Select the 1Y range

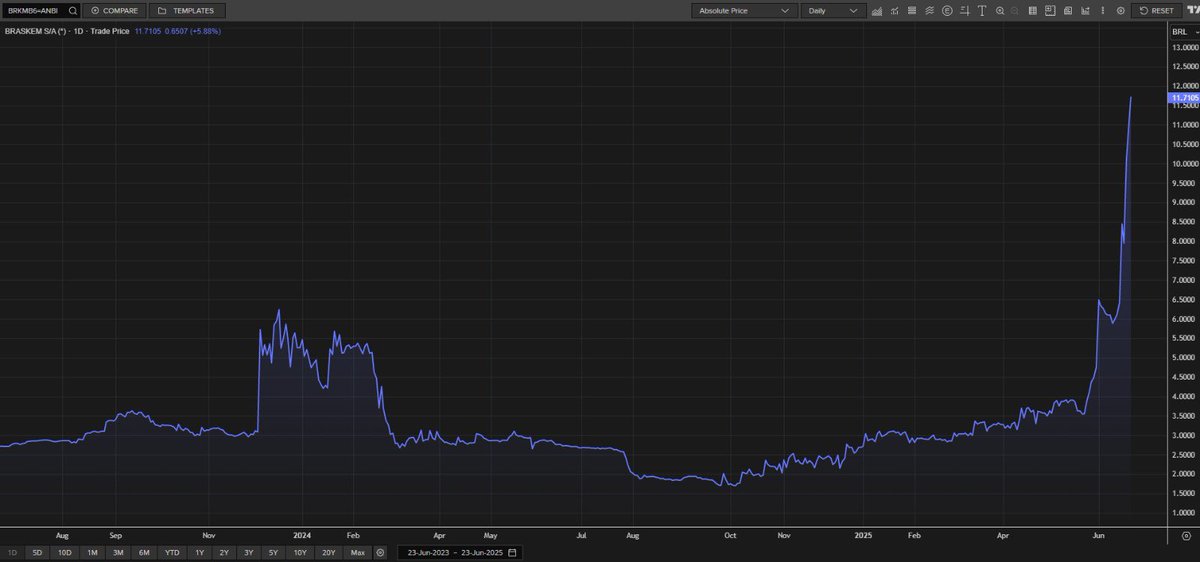pos(199,552)
